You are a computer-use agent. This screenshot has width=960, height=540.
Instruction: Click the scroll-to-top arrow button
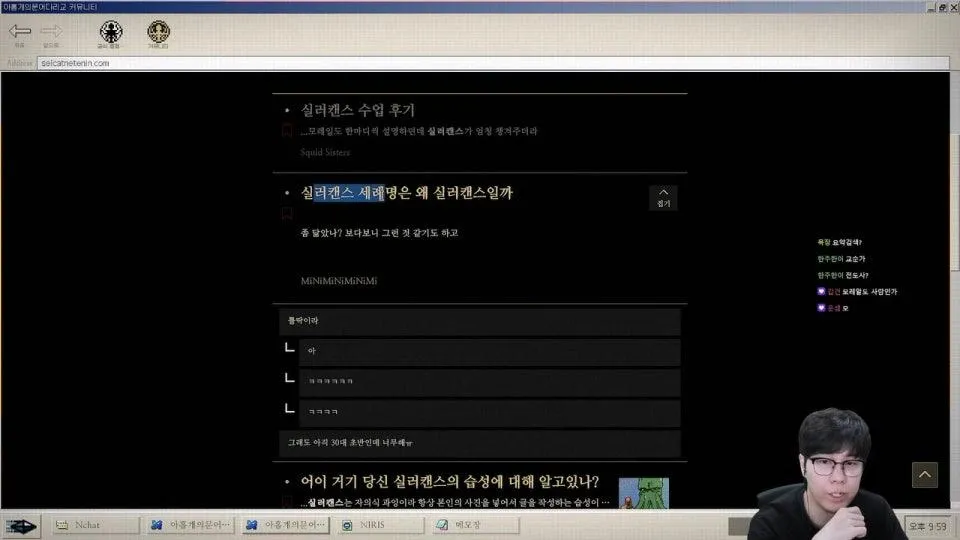[924, 475]
